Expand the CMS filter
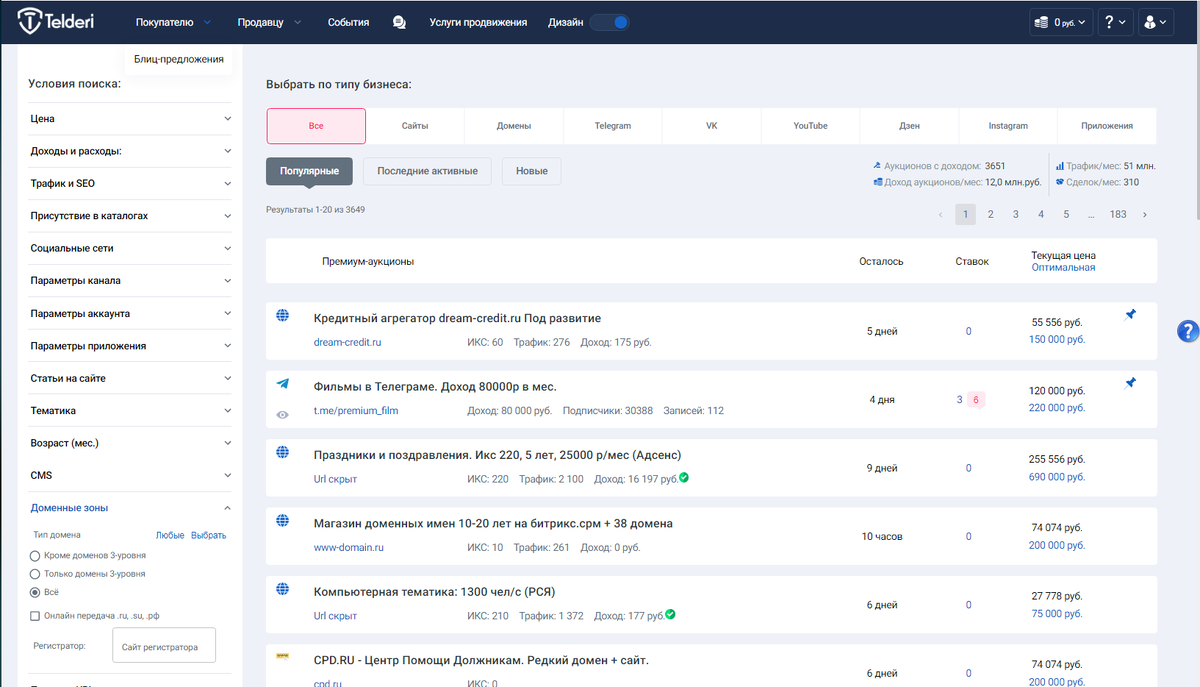 [x=130, y=475]
